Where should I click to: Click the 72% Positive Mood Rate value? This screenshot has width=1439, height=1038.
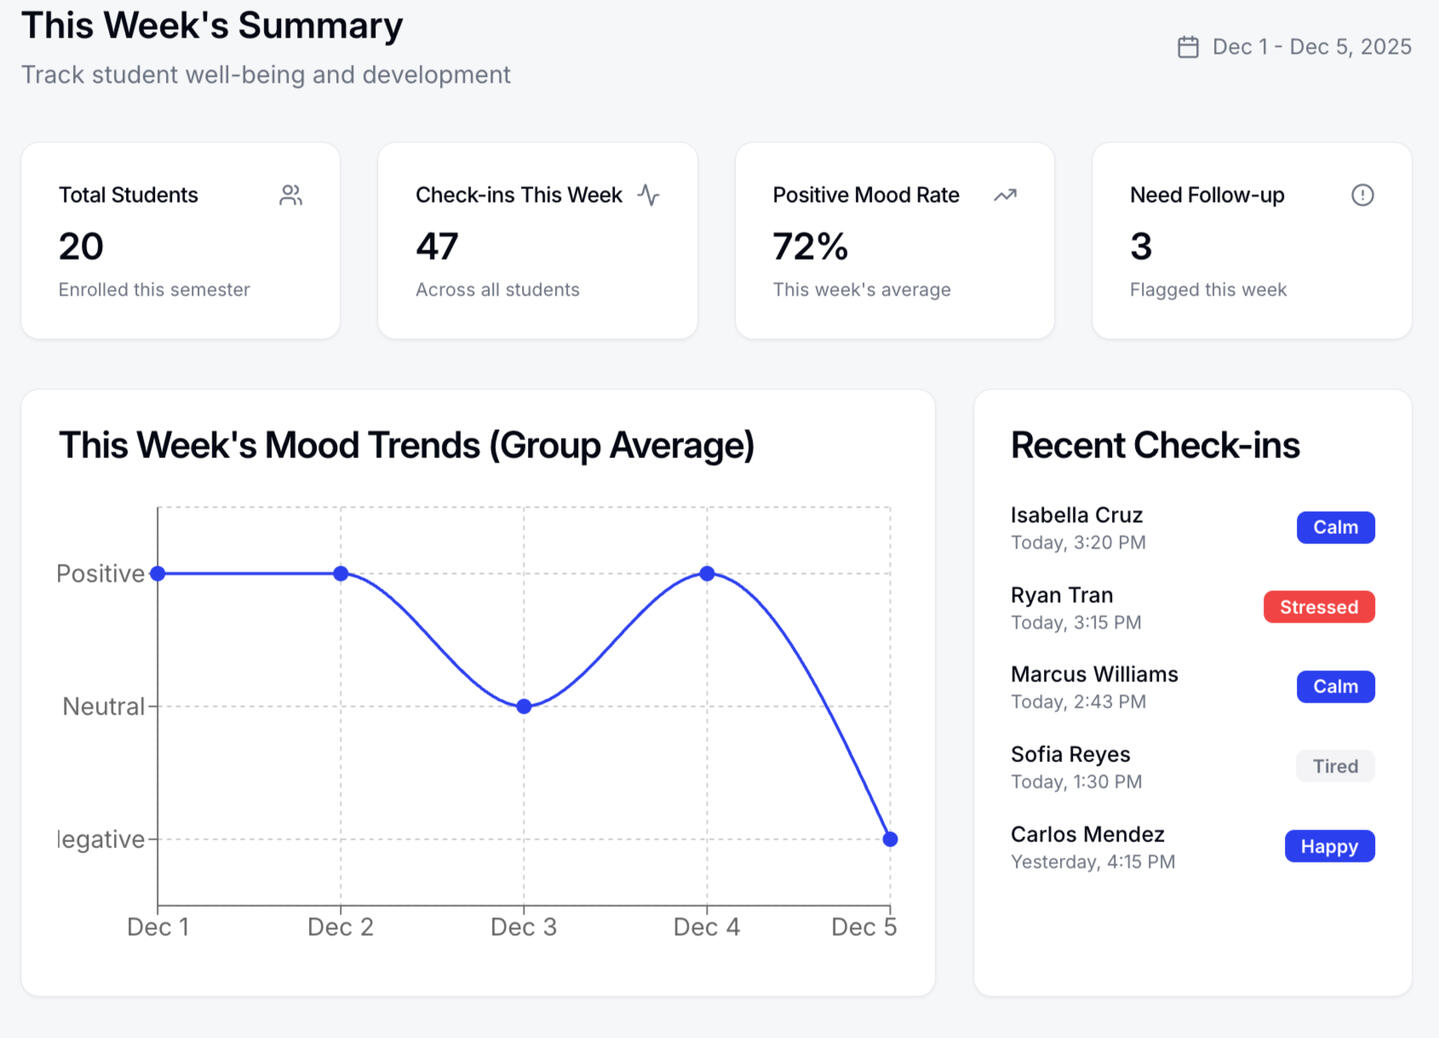click(x=810, y=246)
